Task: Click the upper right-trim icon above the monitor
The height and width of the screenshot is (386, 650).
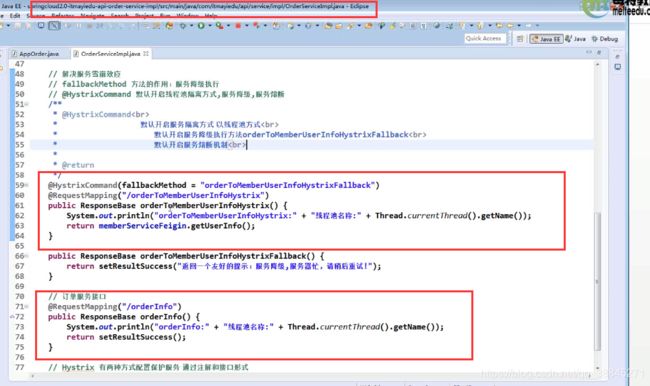Action: [x=617, y=56]
